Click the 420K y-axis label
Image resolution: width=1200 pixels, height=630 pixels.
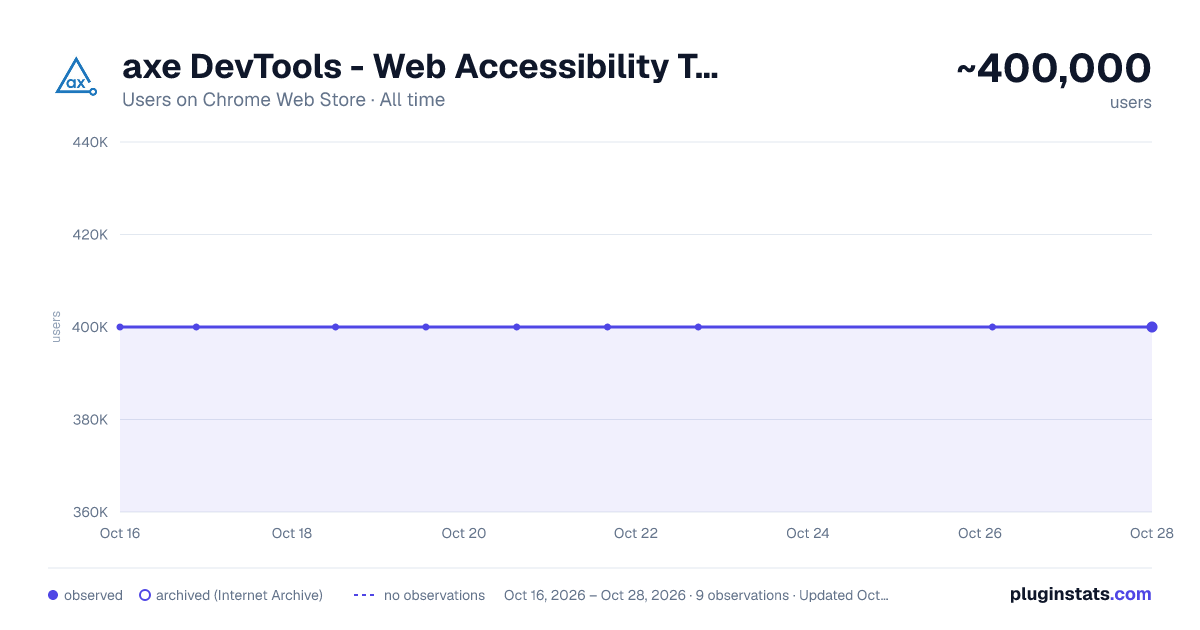pyautogui.click(x=91, y=235)
